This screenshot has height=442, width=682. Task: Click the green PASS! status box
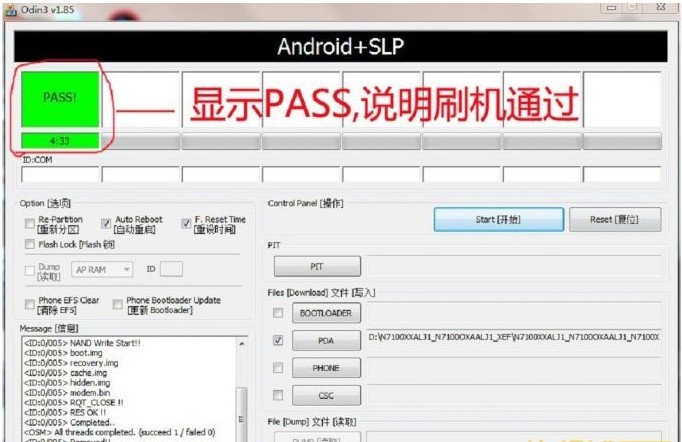point(60,99)
